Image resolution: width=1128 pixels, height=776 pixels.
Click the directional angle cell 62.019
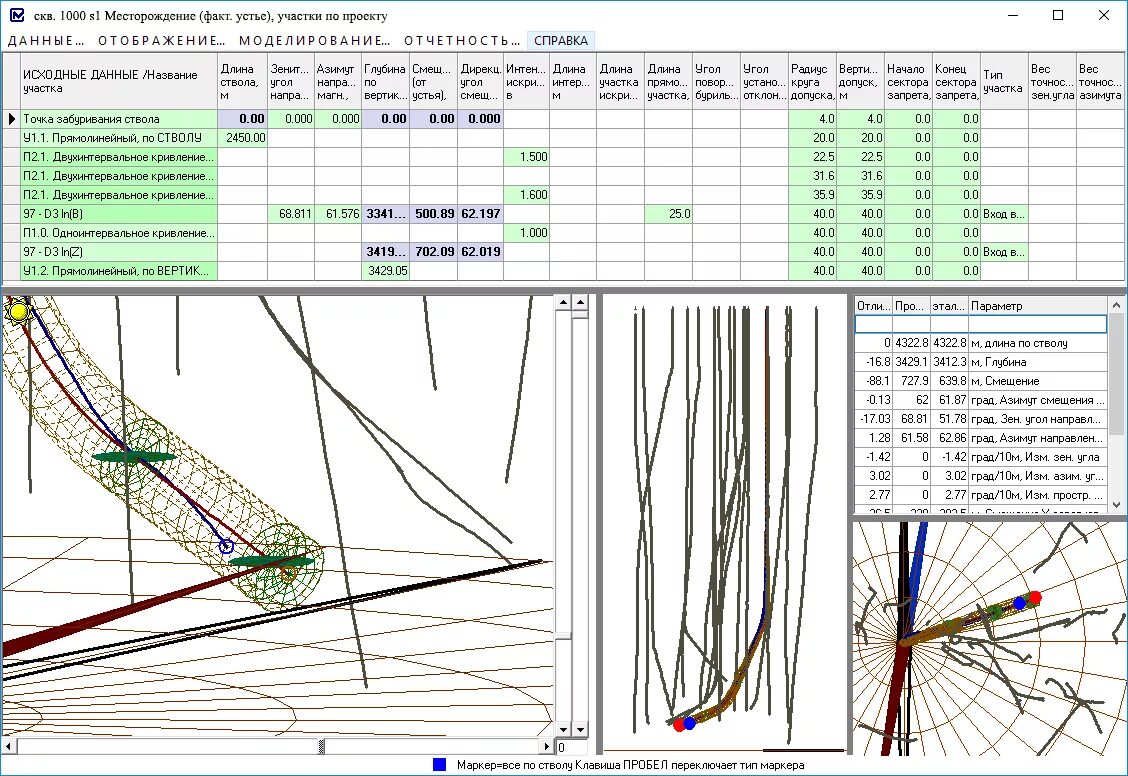(x=481, y=252)
